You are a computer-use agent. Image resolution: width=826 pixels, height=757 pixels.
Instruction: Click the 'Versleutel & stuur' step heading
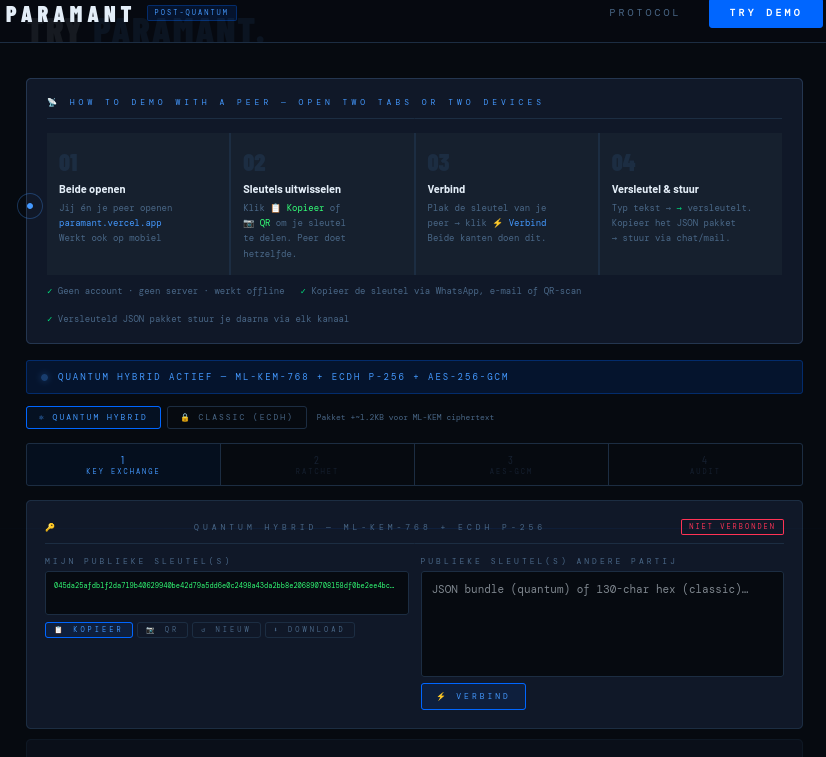655,189
